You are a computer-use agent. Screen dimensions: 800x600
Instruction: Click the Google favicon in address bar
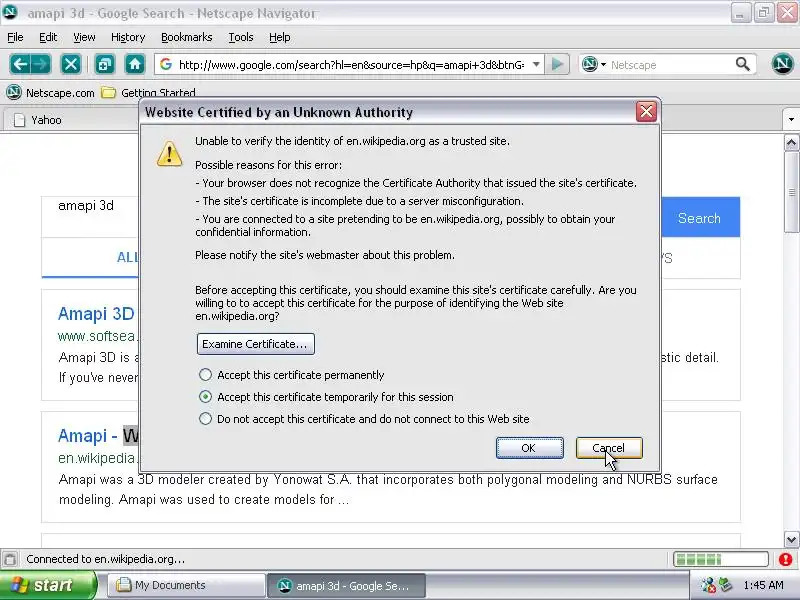pyautogui.click(x=166, y=64)
